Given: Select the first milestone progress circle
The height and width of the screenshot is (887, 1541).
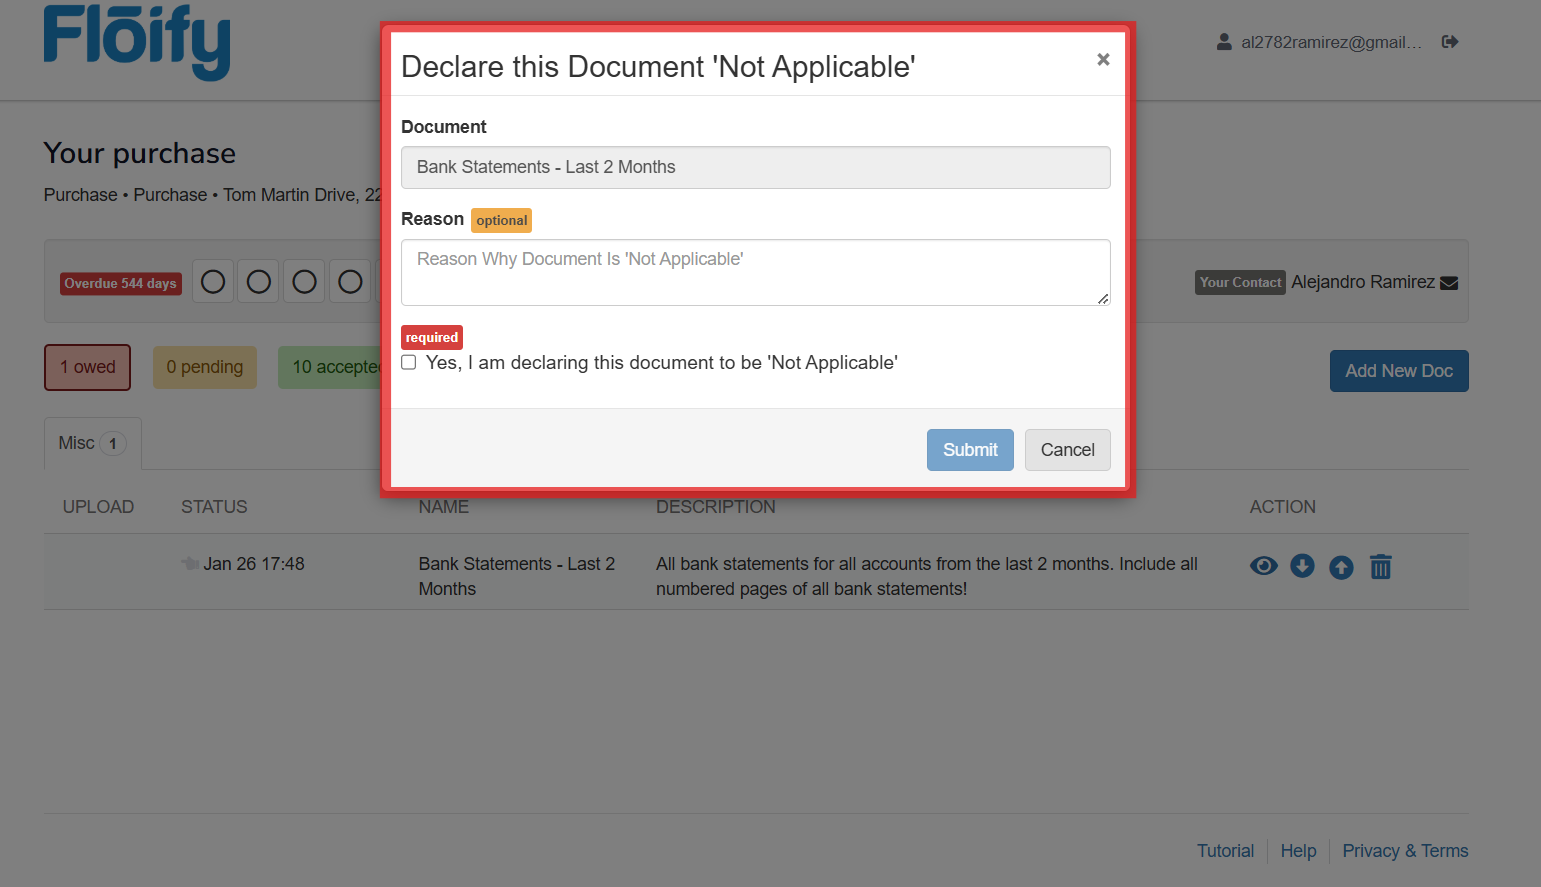Looking at the screenshot, I should pos(212,281).
